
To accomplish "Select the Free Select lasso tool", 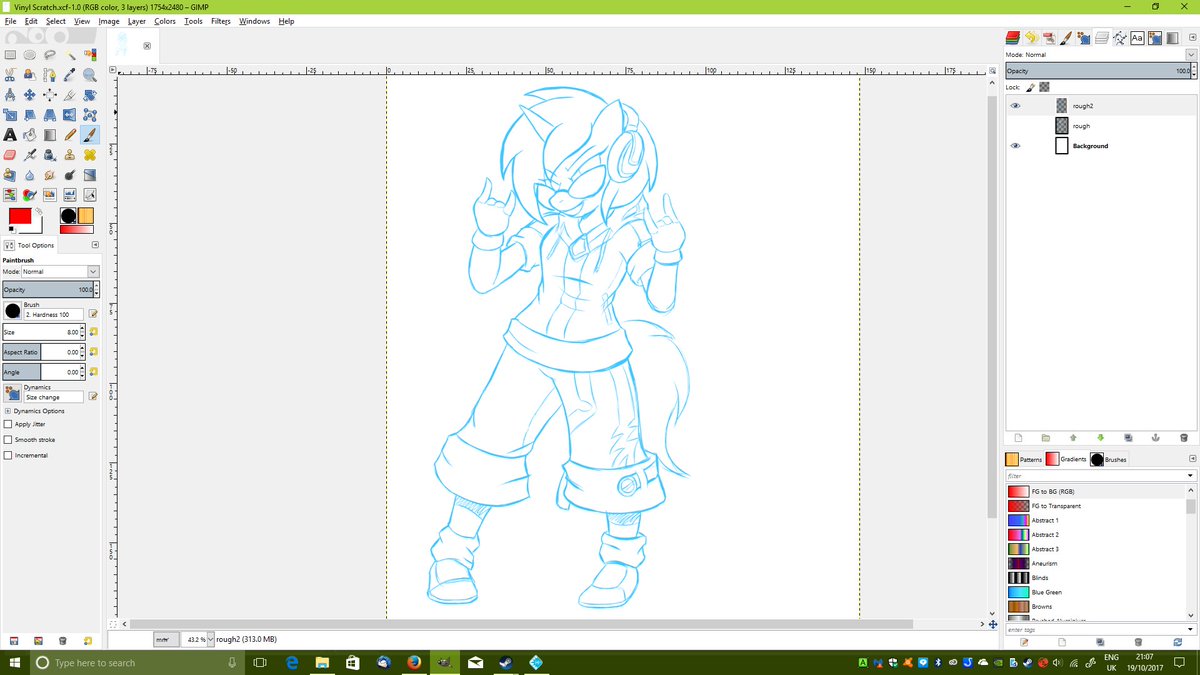I will coord(50,55).
